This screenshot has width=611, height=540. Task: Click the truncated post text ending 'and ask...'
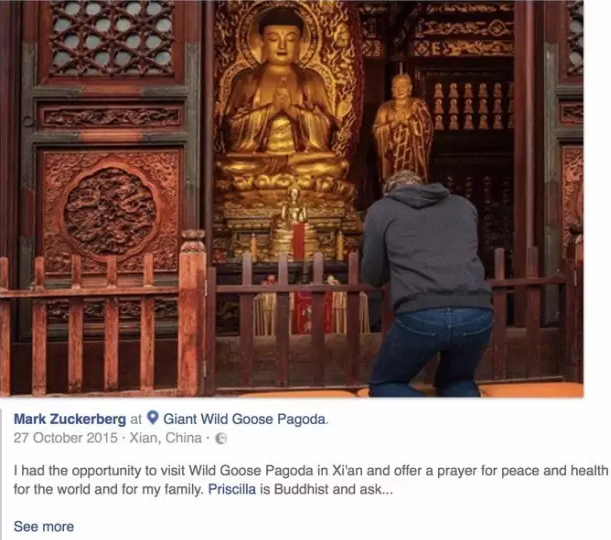coord(203,489)
